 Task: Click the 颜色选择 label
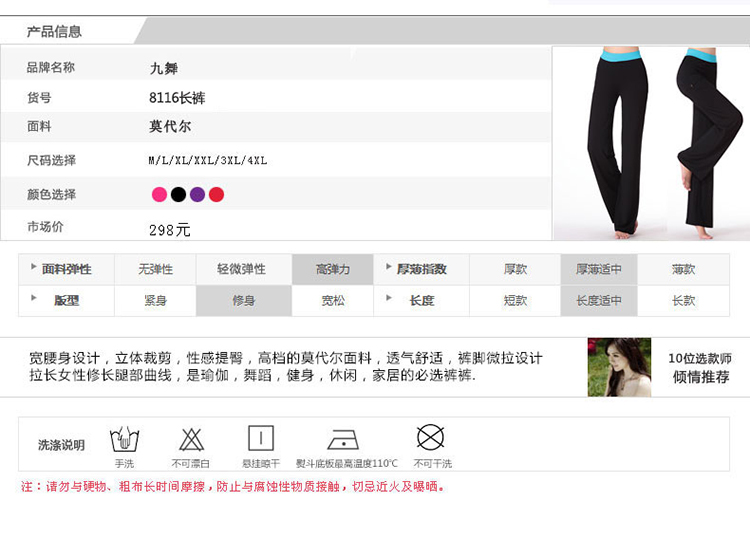click(51, 195)
